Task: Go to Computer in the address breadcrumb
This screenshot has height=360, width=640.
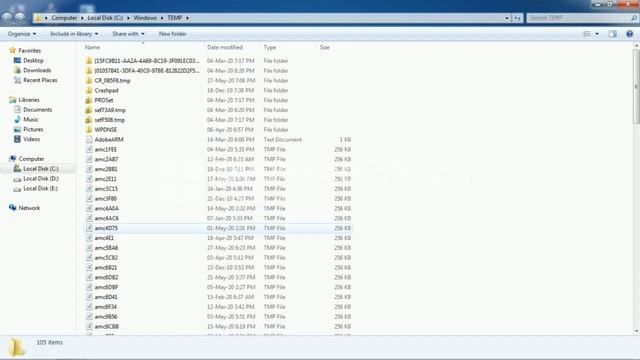Action: point(64,18)
